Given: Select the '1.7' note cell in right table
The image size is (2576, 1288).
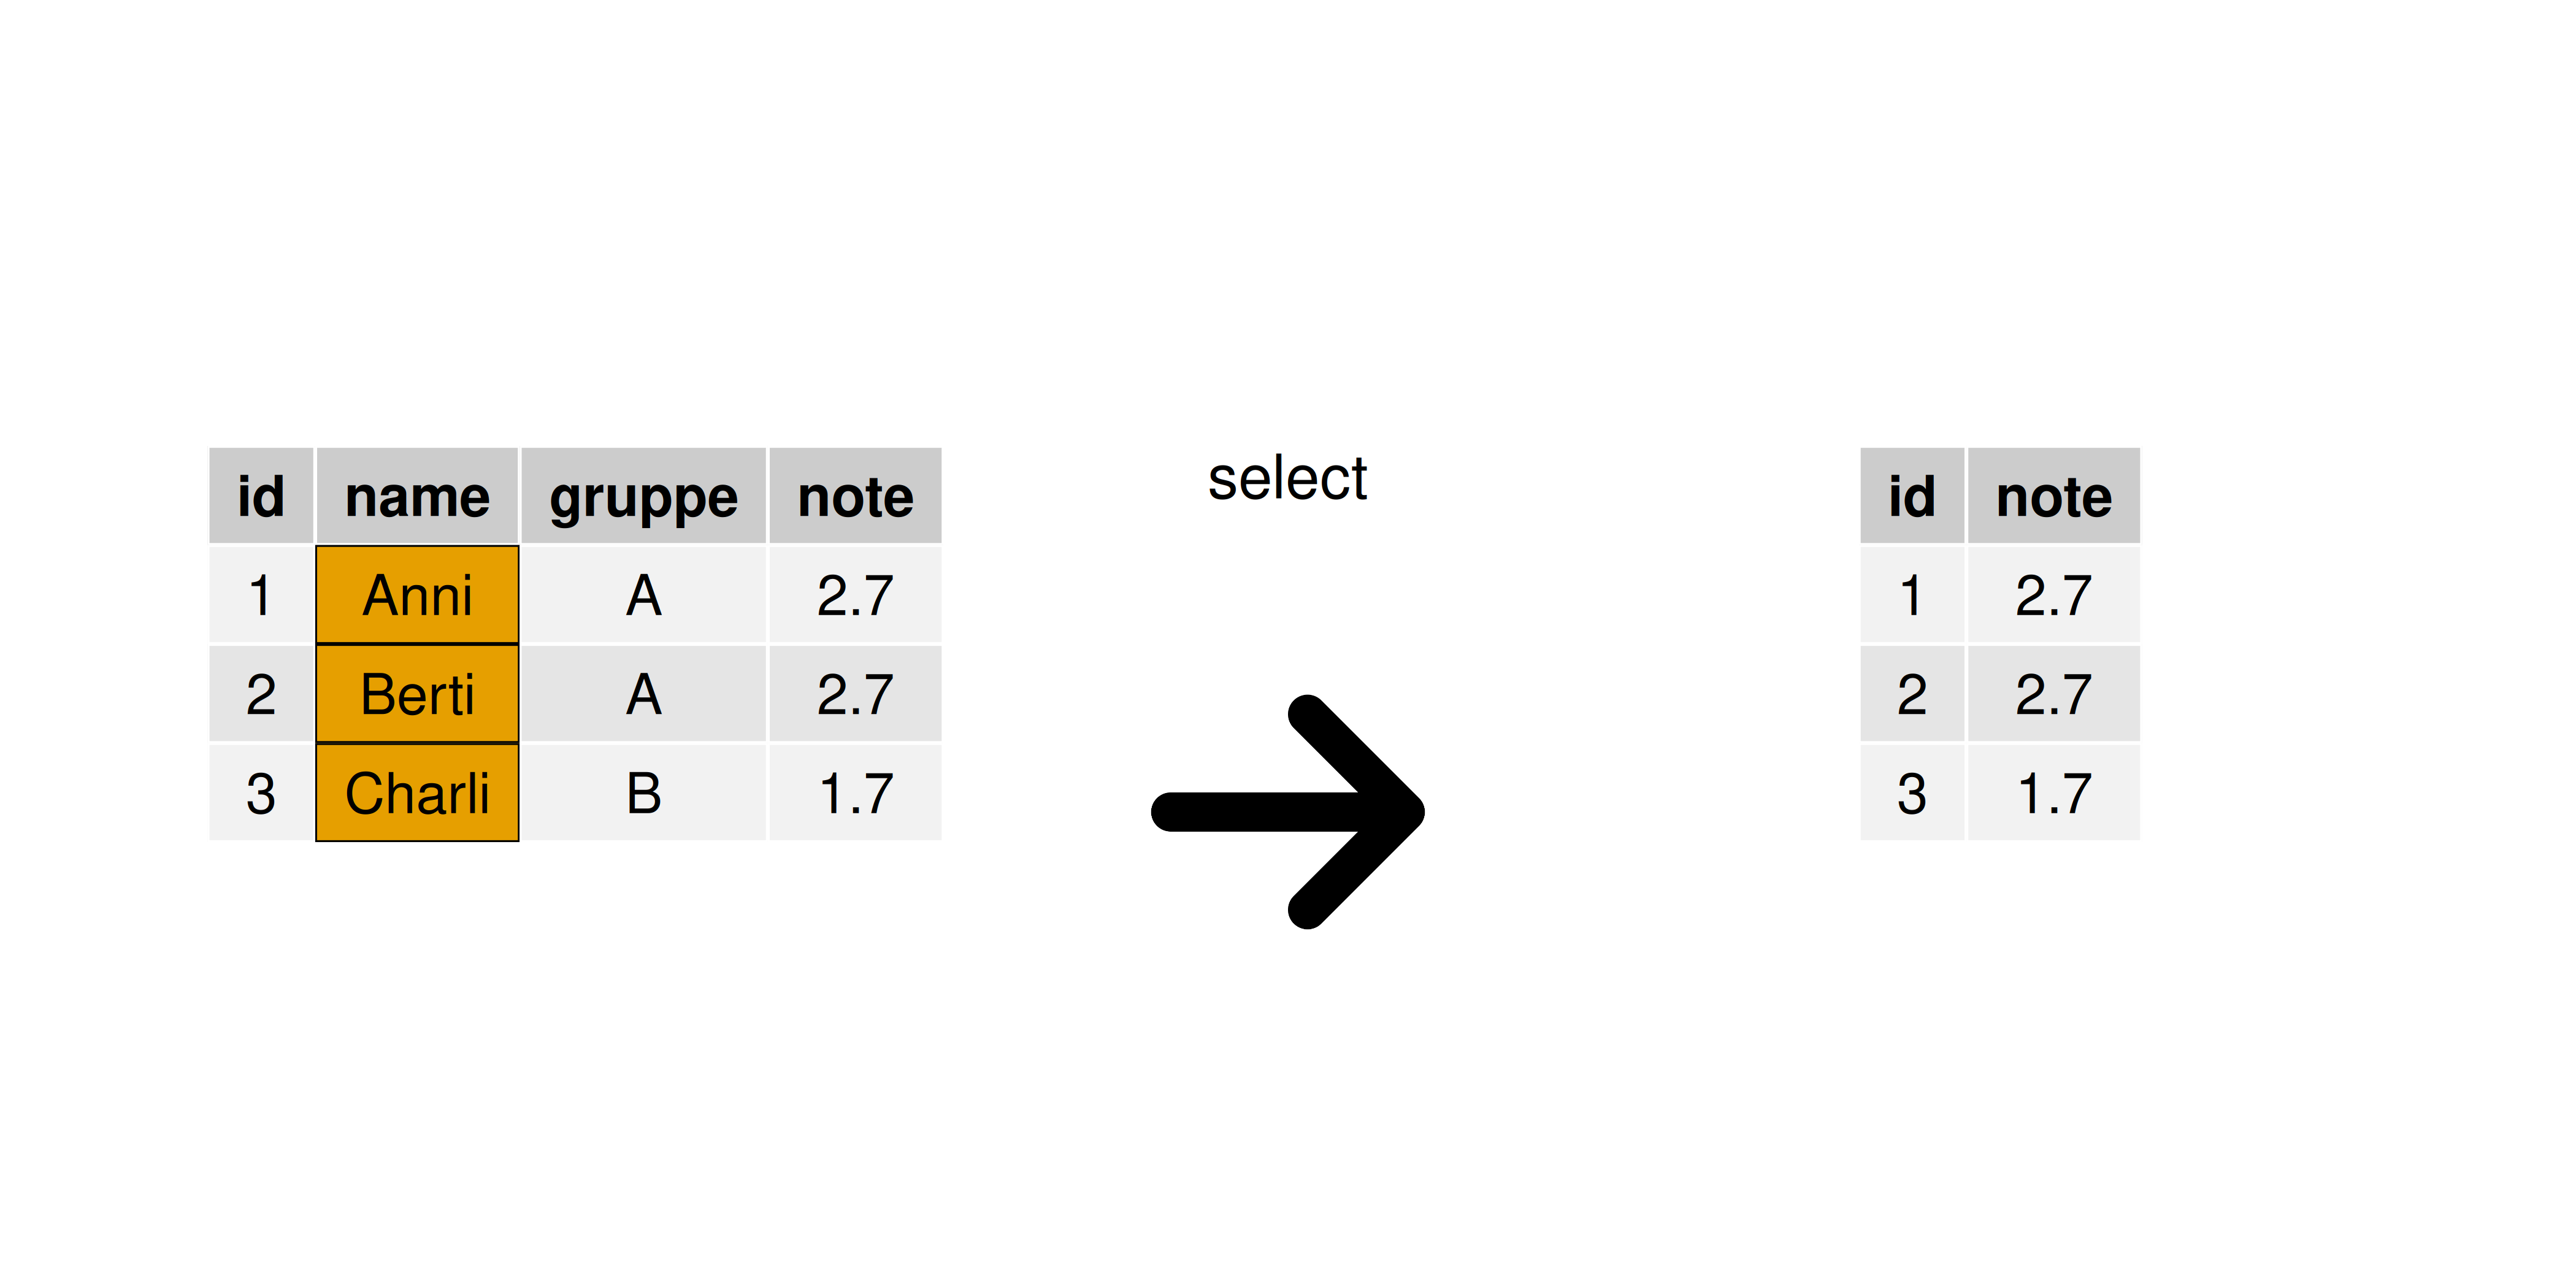Looking at the screenshot, I should 2053,793.
